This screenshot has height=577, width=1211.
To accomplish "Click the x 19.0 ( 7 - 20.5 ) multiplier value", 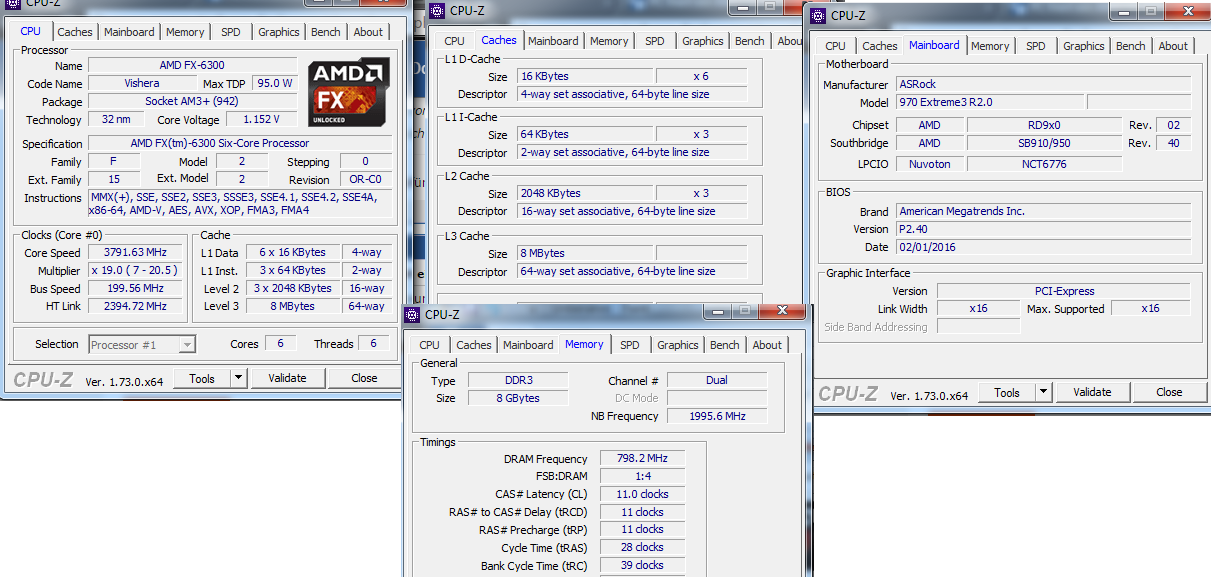I will (136, 271).
